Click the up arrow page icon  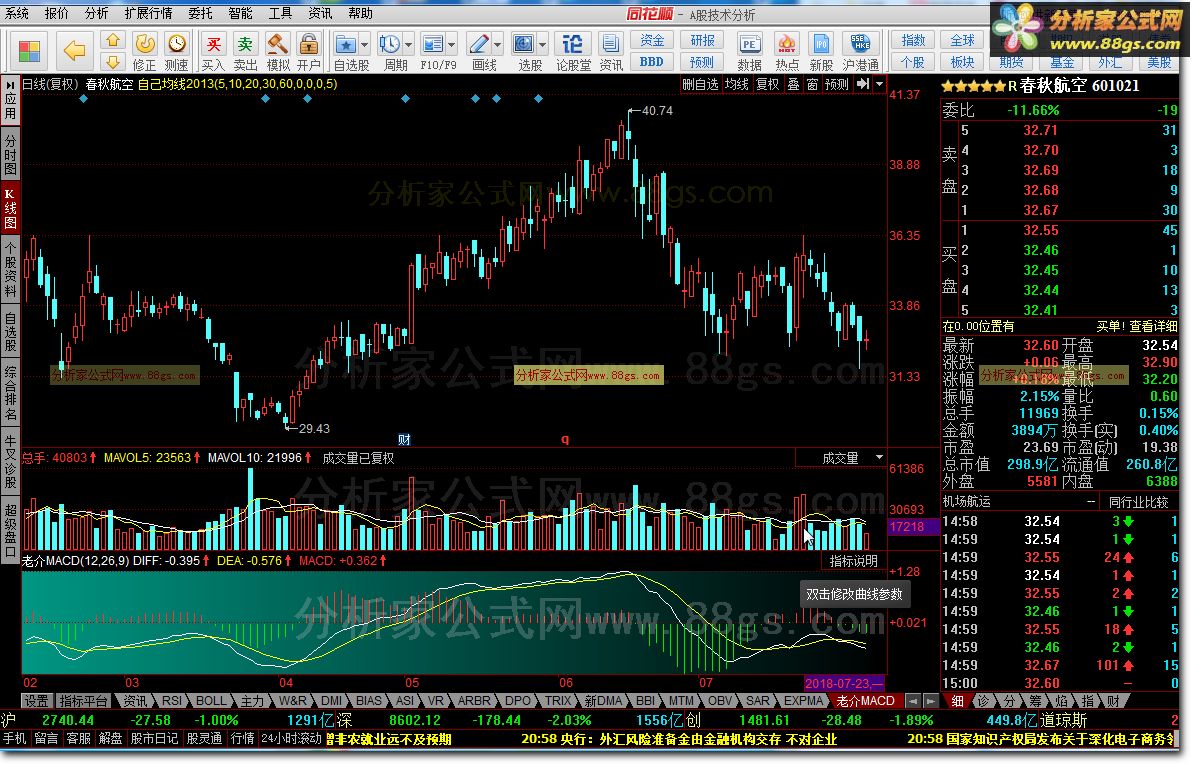coord(113,40)
